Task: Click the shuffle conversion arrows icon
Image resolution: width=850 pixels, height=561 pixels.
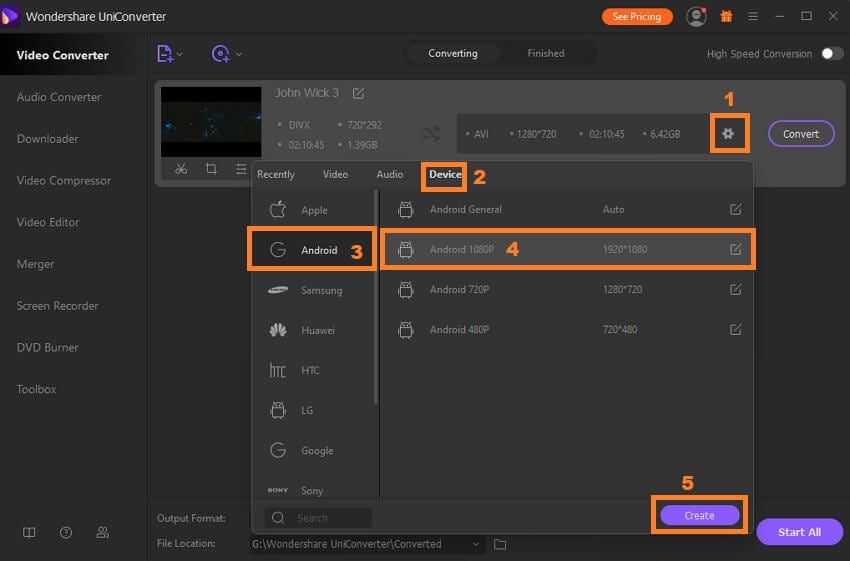Action: pyautogui.click(x=432, y=133)
